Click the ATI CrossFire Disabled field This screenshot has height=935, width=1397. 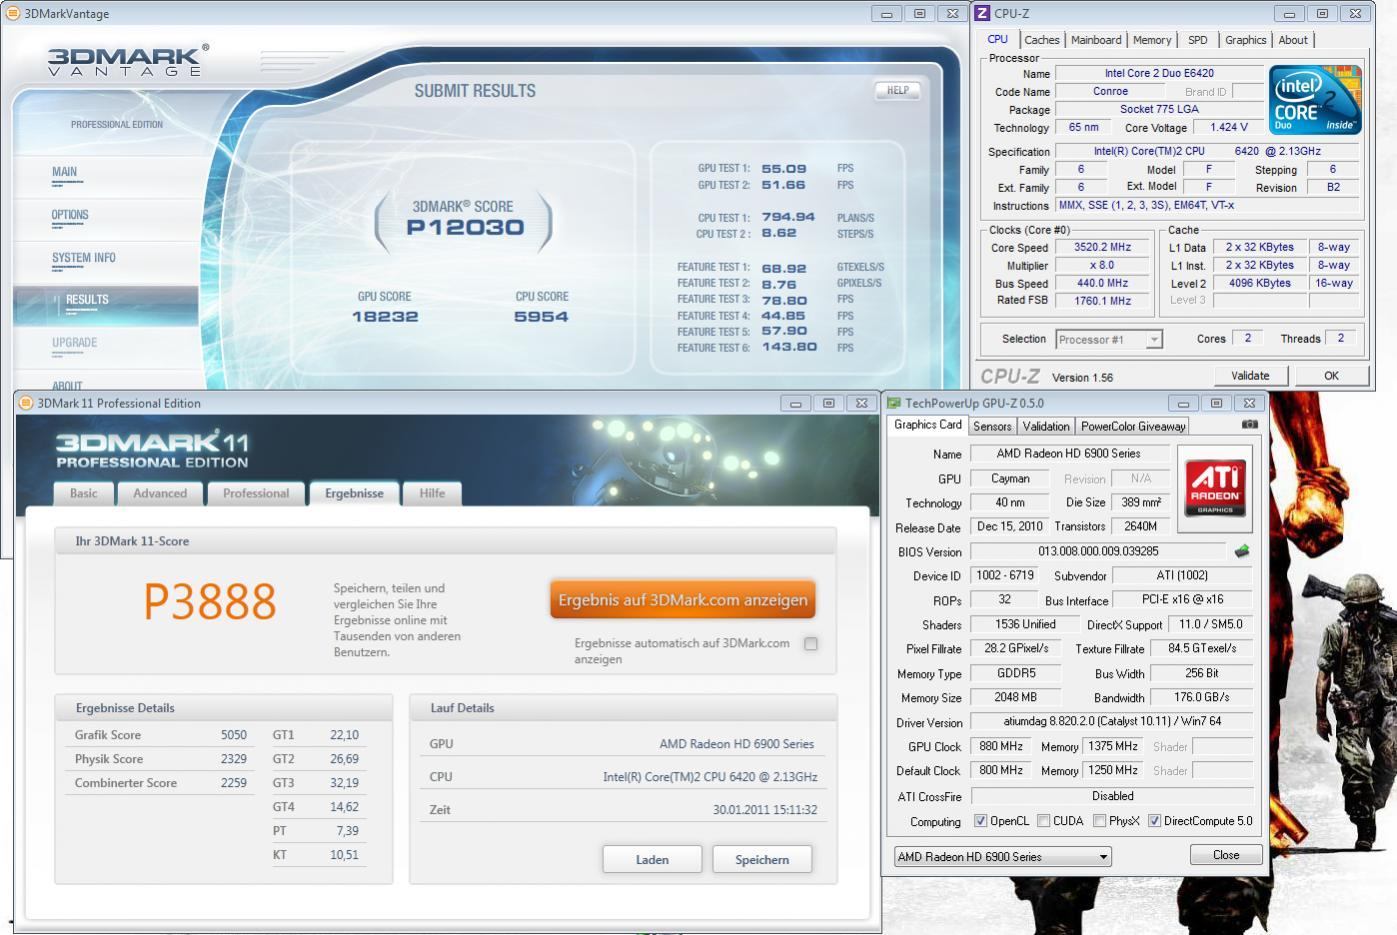coord(1112,796)
